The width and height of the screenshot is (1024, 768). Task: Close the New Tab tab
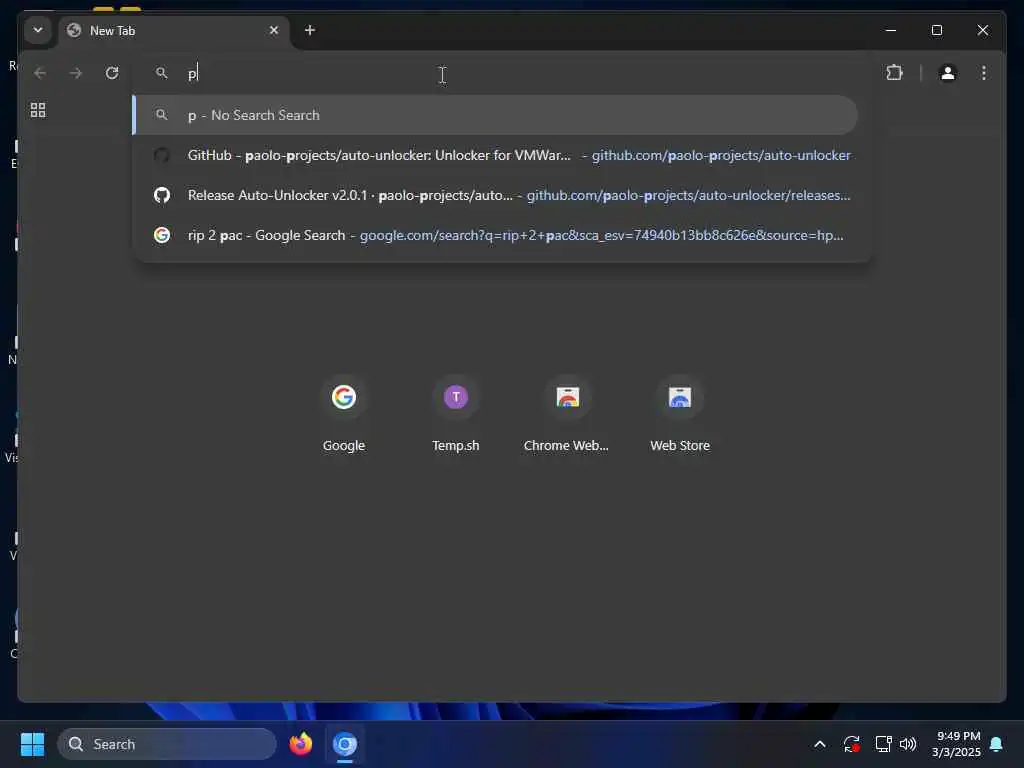(274, 31)
